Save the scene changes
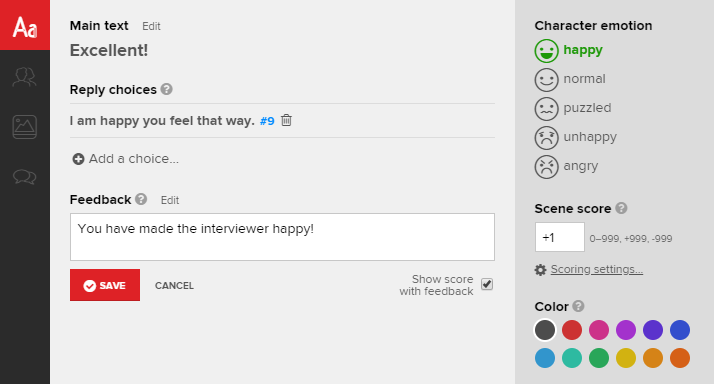The width and height of the screenshot is (714, 384). coord(105,285)
